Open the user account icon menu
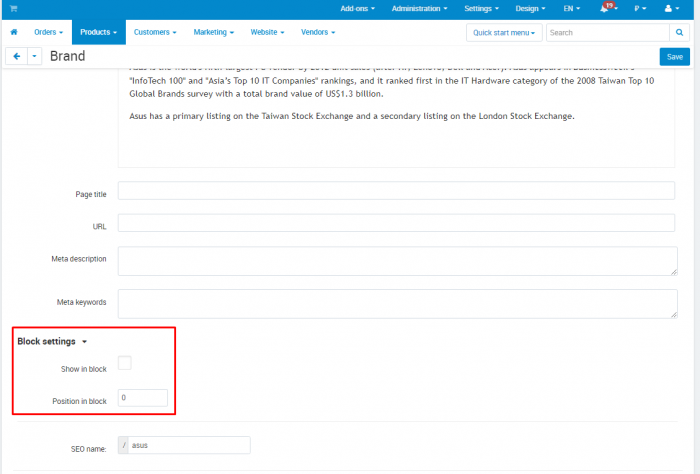 click(671, 8)
